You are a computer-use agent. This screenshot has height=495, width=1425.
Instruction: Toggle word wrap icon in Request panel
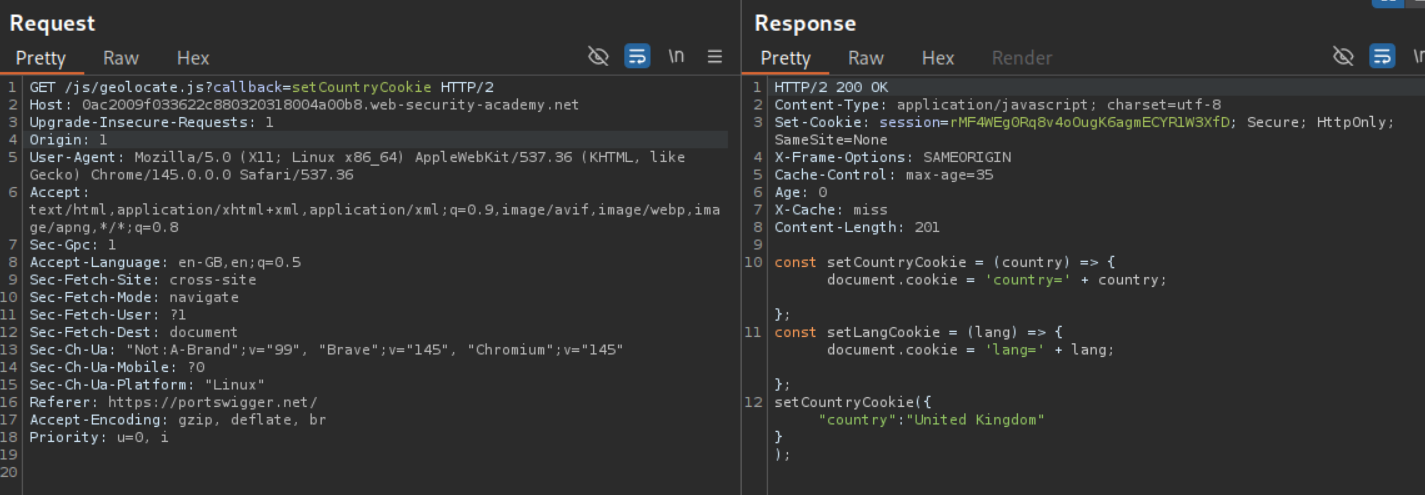click(637, 57)
